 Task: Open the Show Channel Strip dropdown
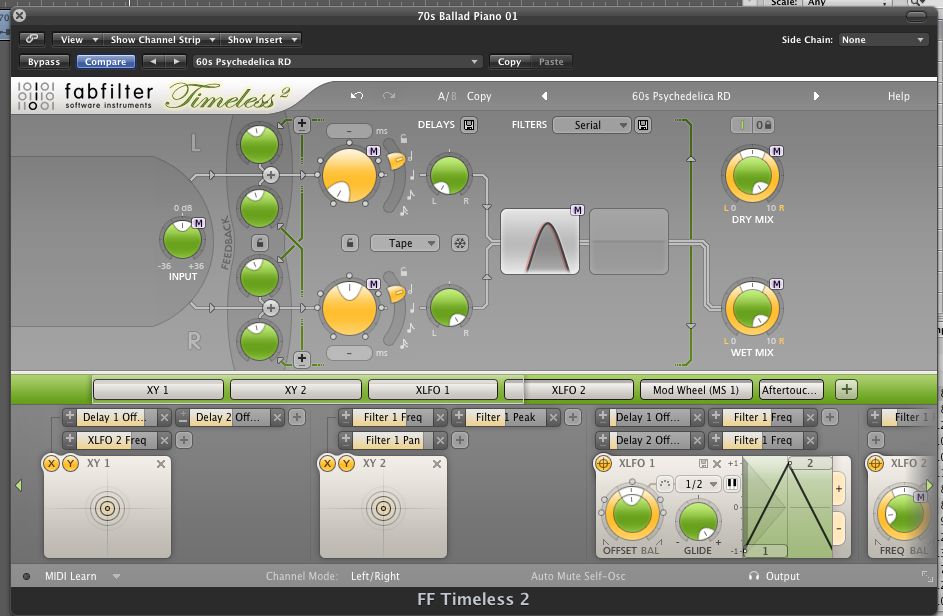[x=161, y=40]
